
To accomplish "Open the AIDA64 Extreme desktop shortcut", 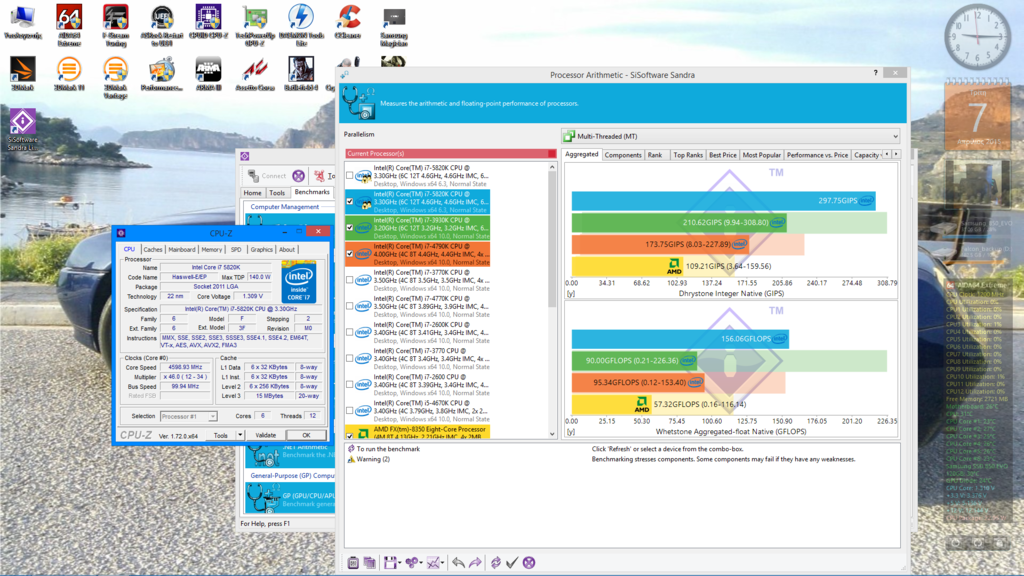I will coord(69,25).
